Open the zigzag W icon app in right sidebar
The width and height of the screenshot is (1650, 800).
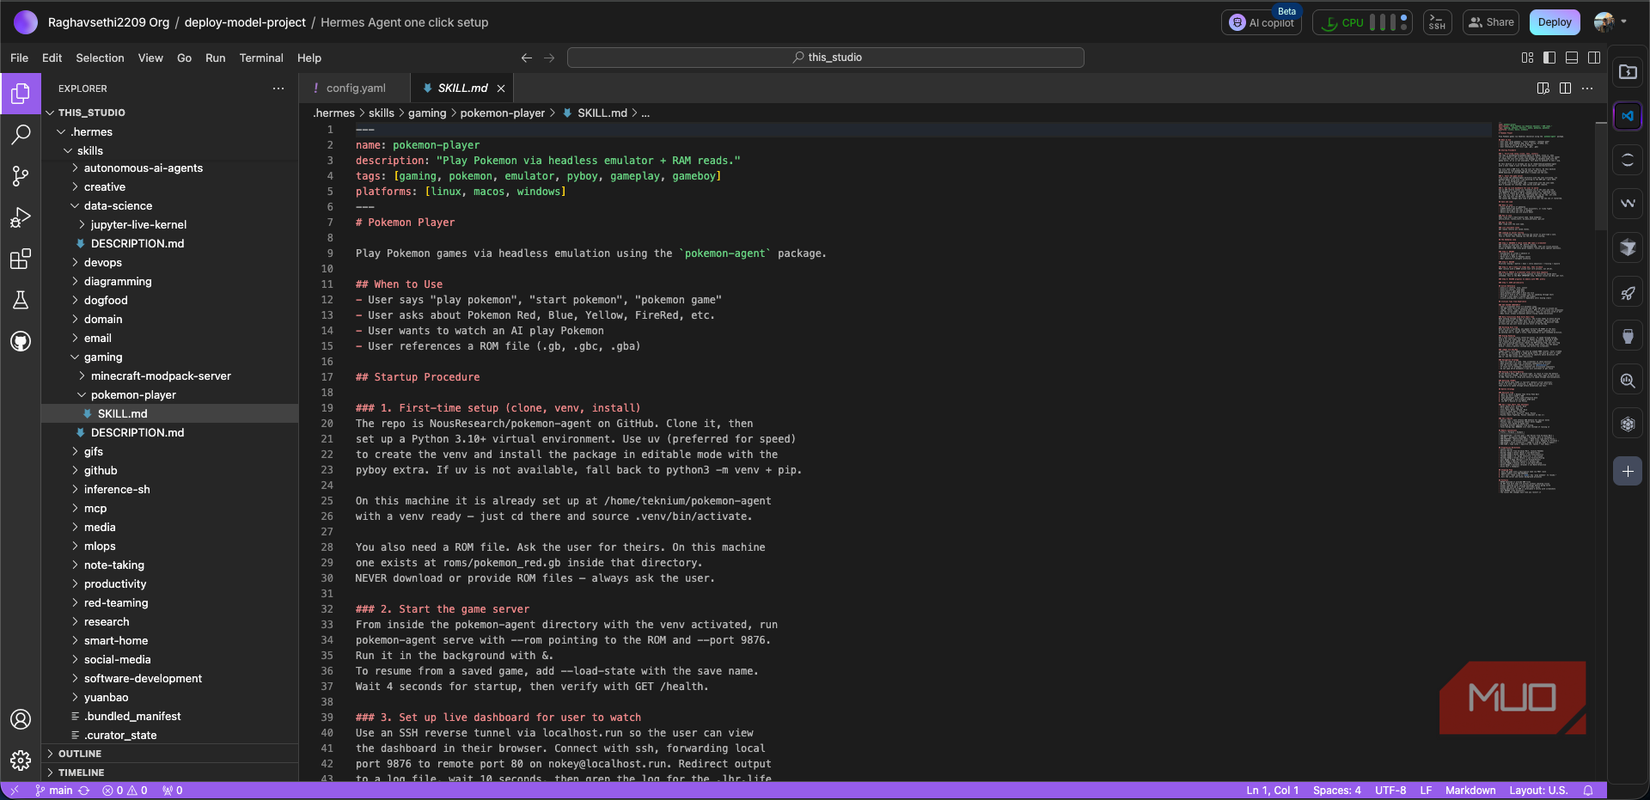pos(1628,203)
